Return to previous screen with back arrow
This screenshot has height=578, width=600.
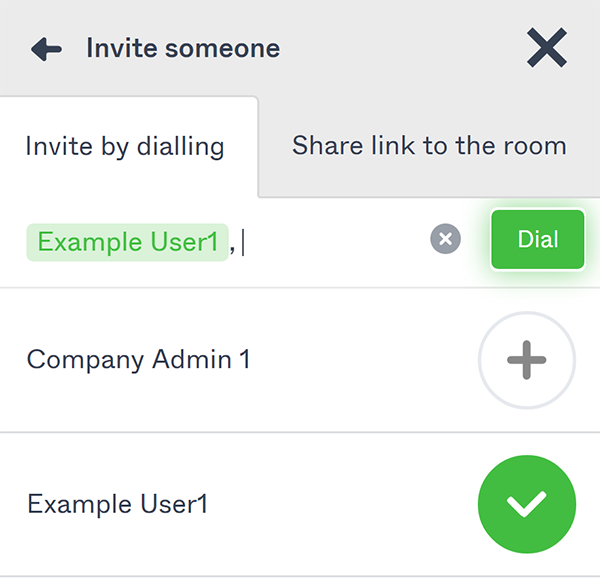(46, 49)
